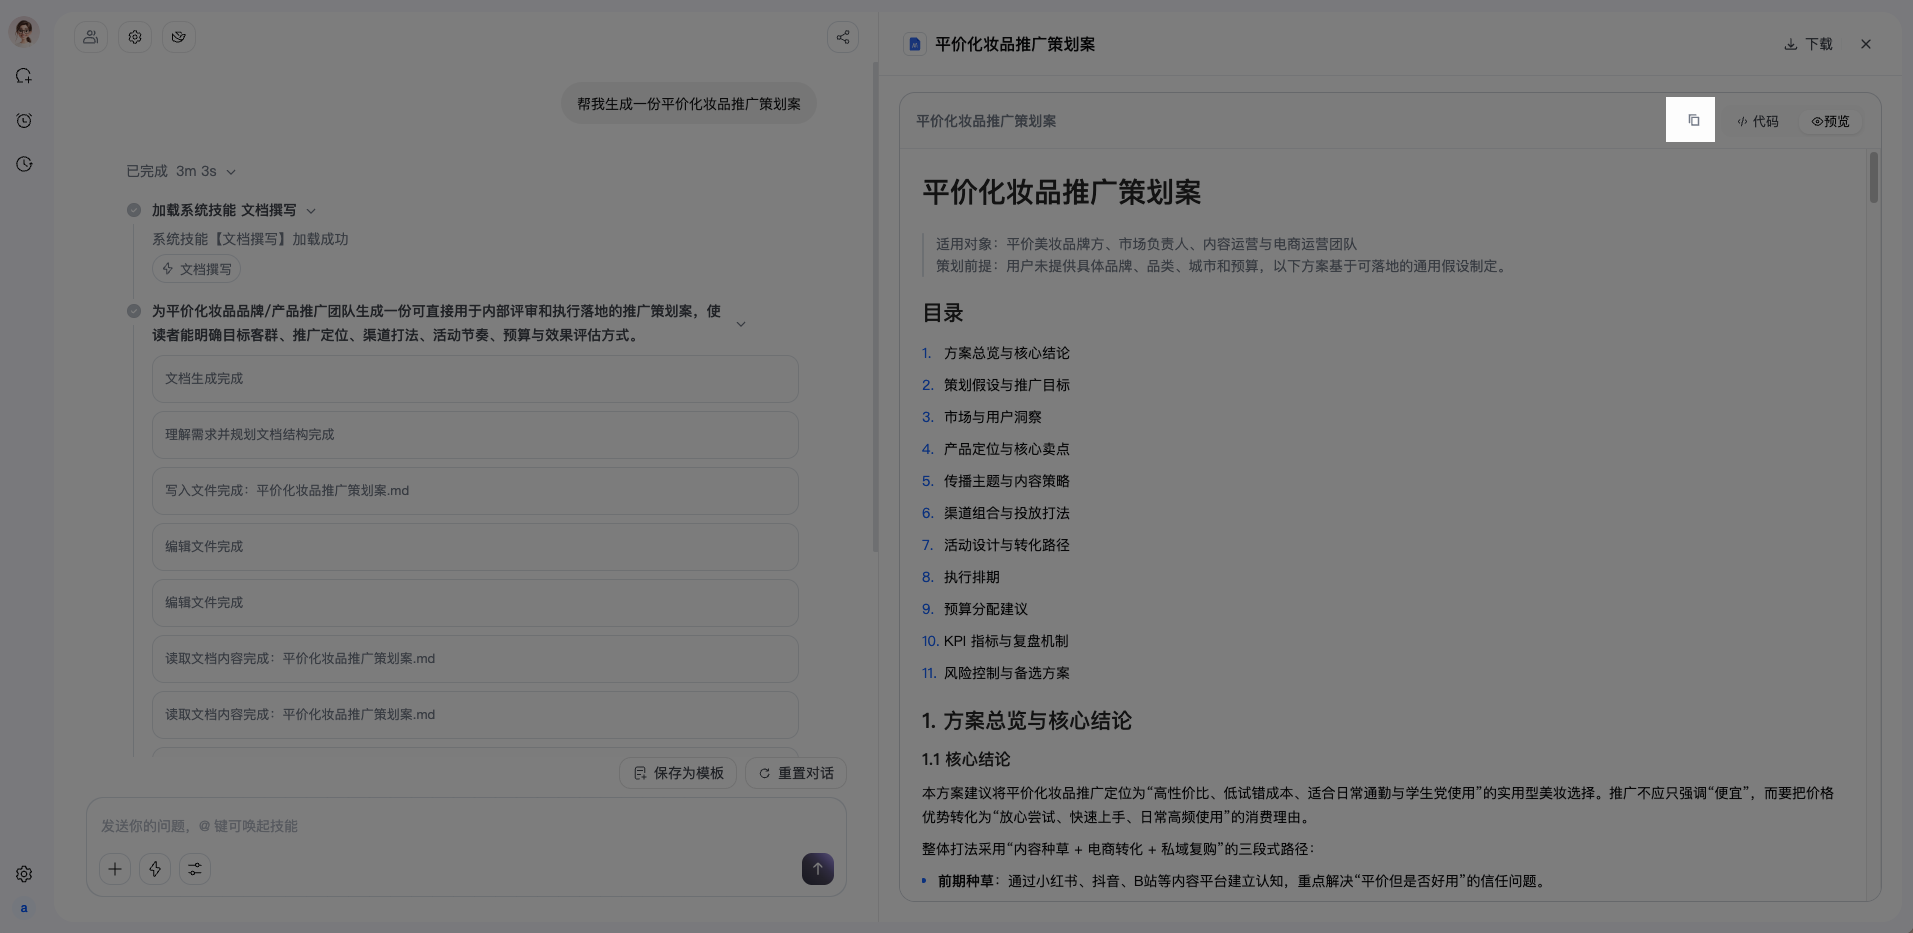The image size is (1913, 933).
Task: Click the 文档生成完成 step card
Action: point(475,379)
